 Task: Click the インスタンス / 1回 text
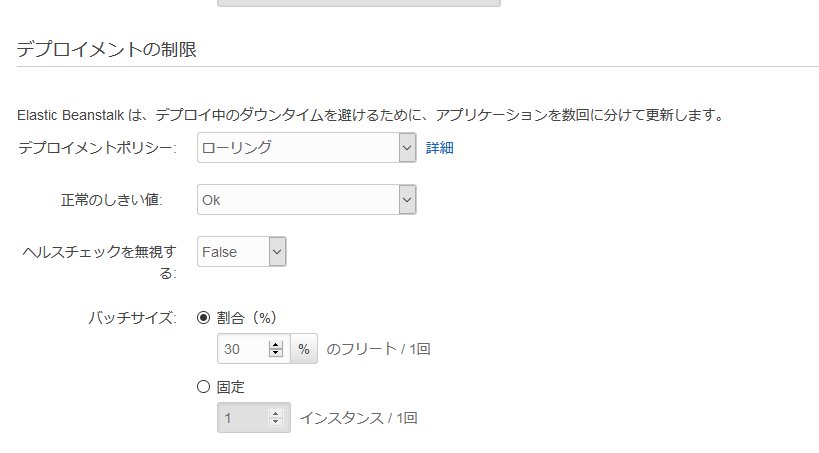pos(358,418)
